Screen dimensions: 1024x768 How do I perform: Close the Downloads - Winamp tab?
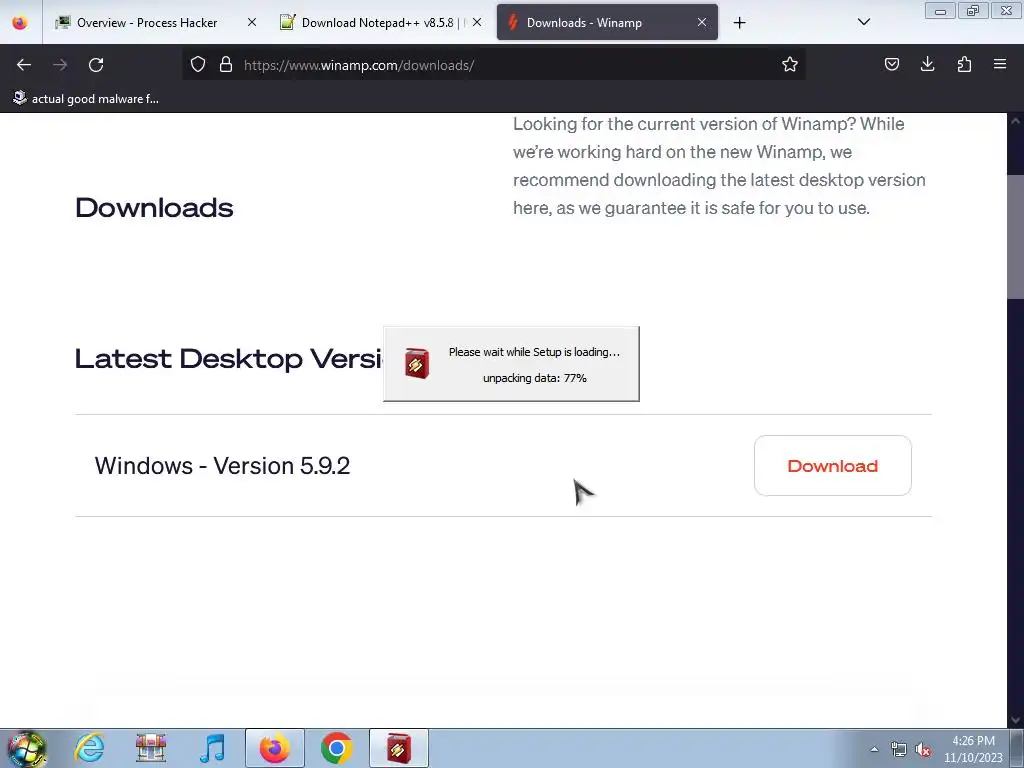point(702,22)
